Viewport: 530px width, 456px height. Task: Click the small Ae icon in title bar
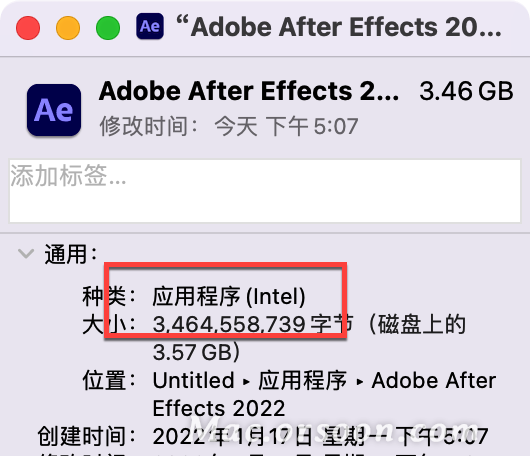coord(150,26)
